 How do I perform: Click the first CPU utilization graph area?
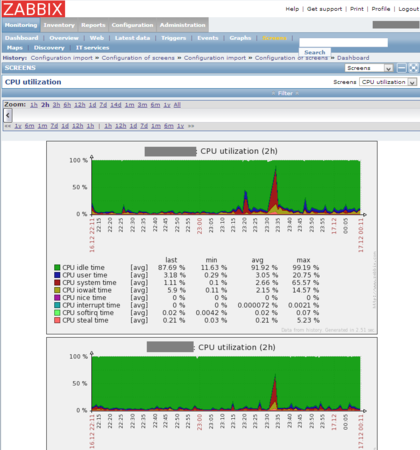coord(226,187)
